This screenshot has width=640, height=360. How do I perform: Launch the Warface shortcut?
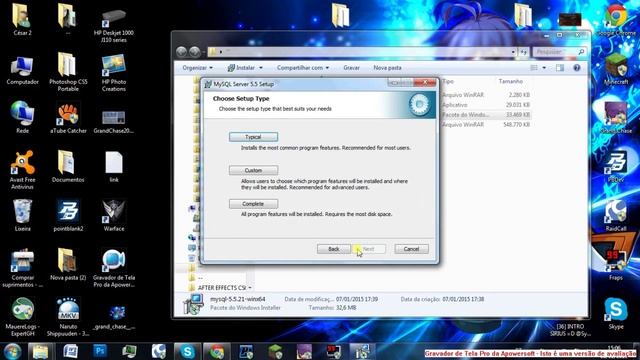[x=113, y=215]
